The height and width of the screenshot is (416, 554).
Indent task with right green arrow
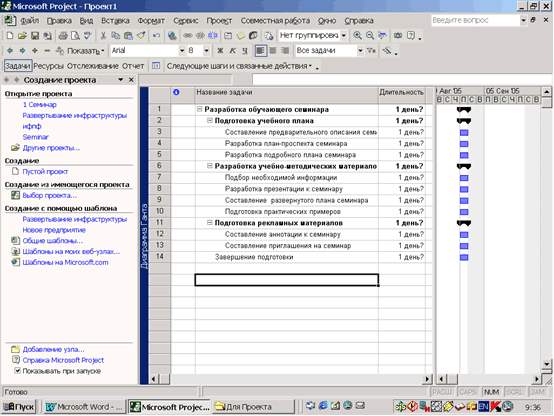22,51
